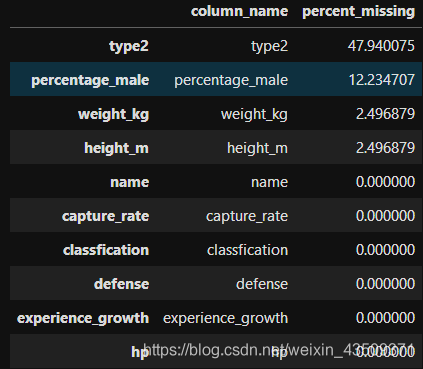
Task: Click type2 in the column_name column
Action: 269,46
